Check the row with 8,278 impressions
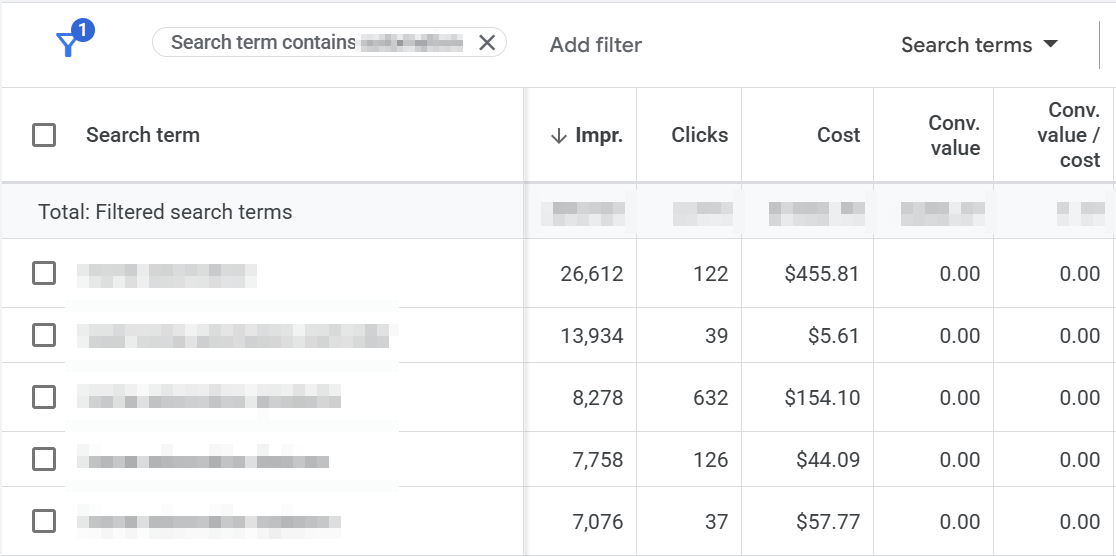 click(x=44, y=397)
